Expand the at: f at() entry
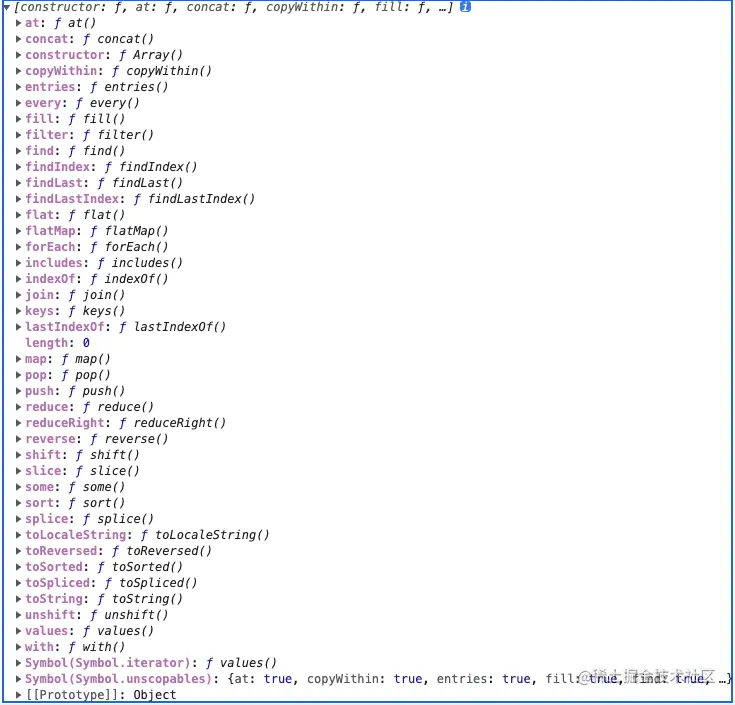735x705 pixels. click(x=18, y=23)
